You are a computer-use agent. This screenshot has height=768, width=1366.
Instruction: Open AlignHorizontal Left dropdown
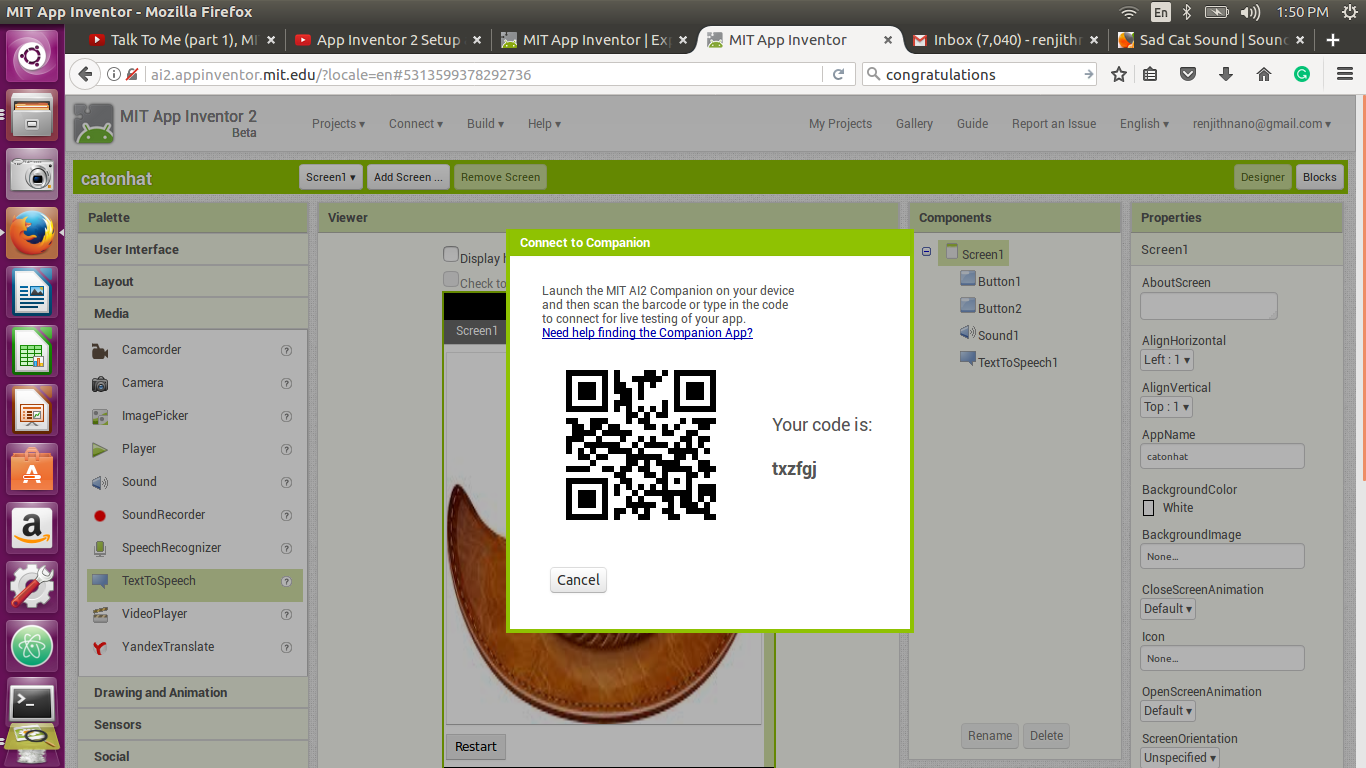1168,360
